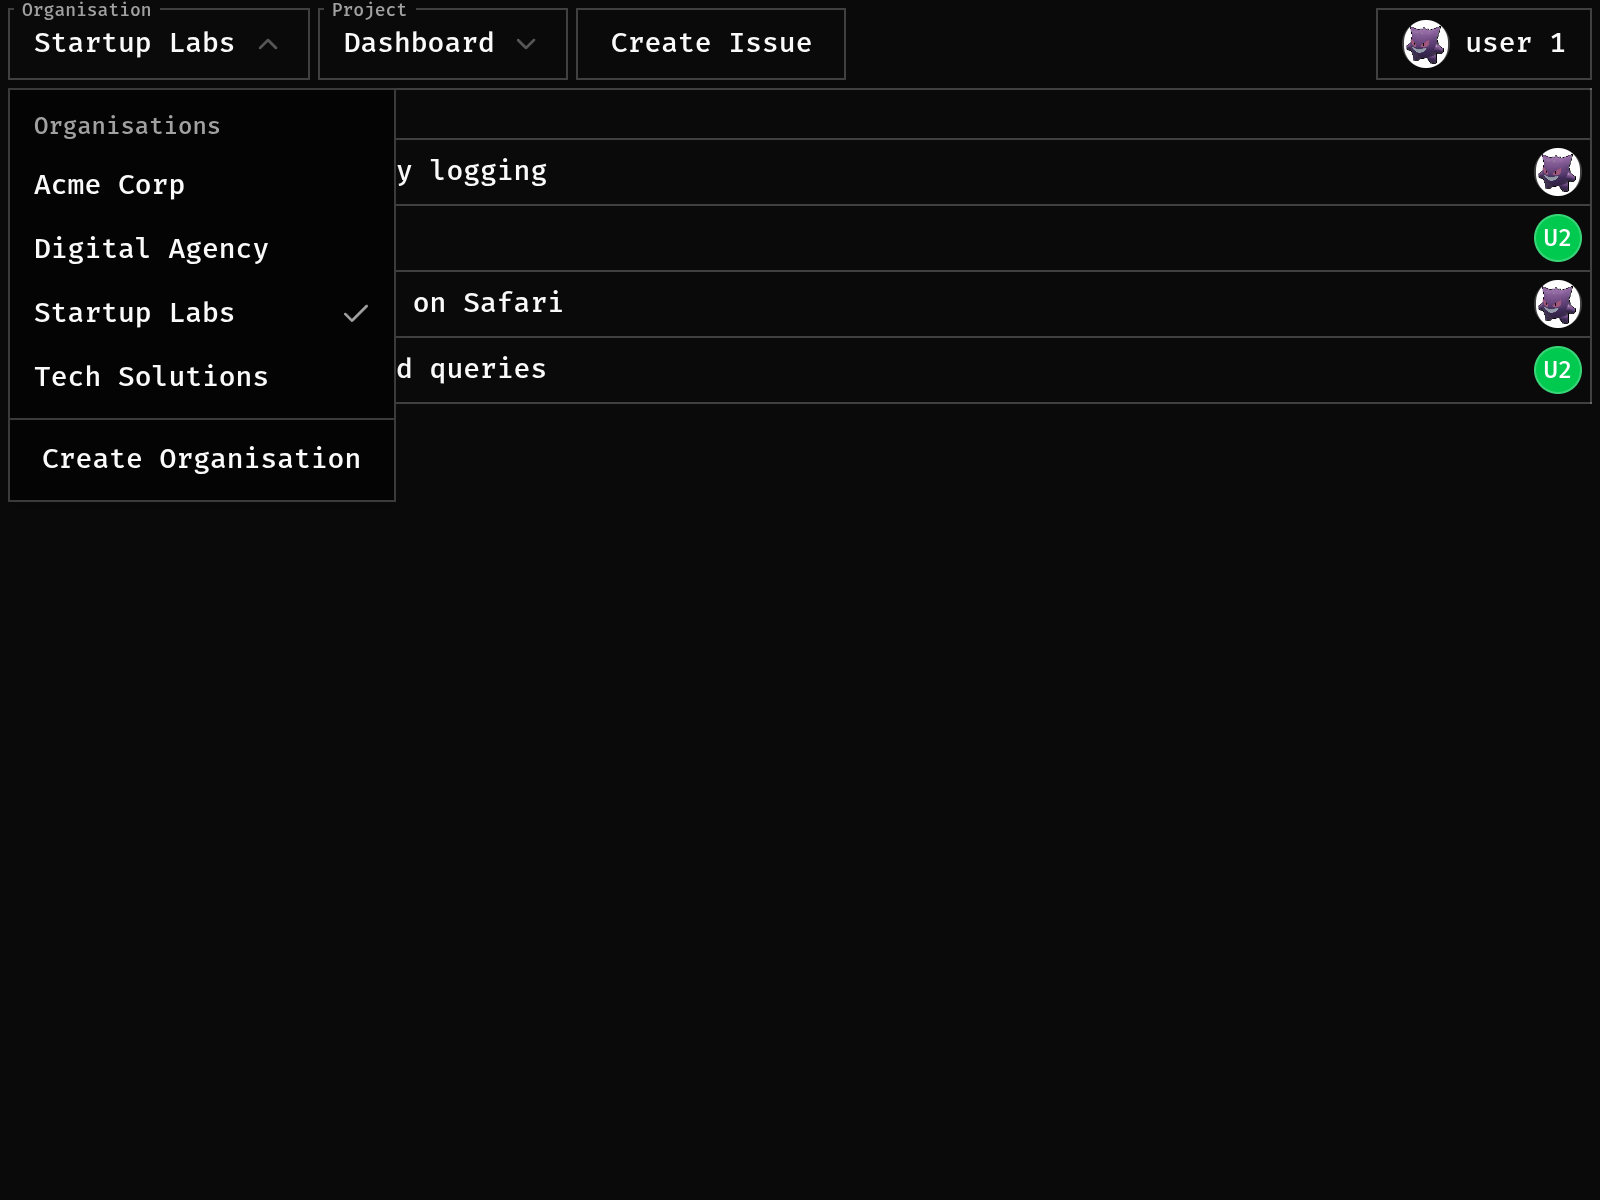Click the avatar on the Safari issue row
Screen dimensions: 1600x1200
point(1557,304)
